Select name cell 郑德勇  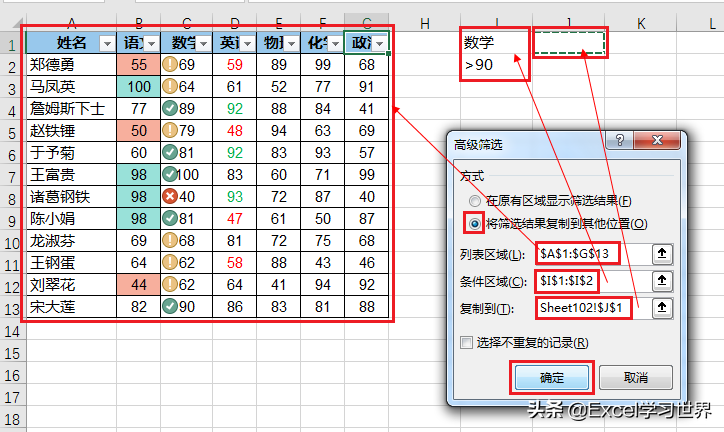pyautogui.click(x=71, y=65)
